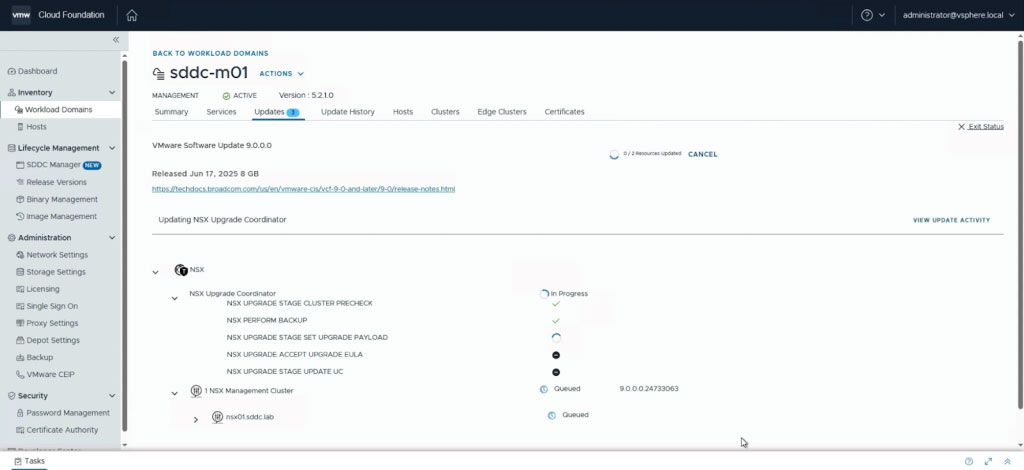1024x470 pixels.
Task: Collapse the left navigation sidebar
Action: tap(115, 40)
